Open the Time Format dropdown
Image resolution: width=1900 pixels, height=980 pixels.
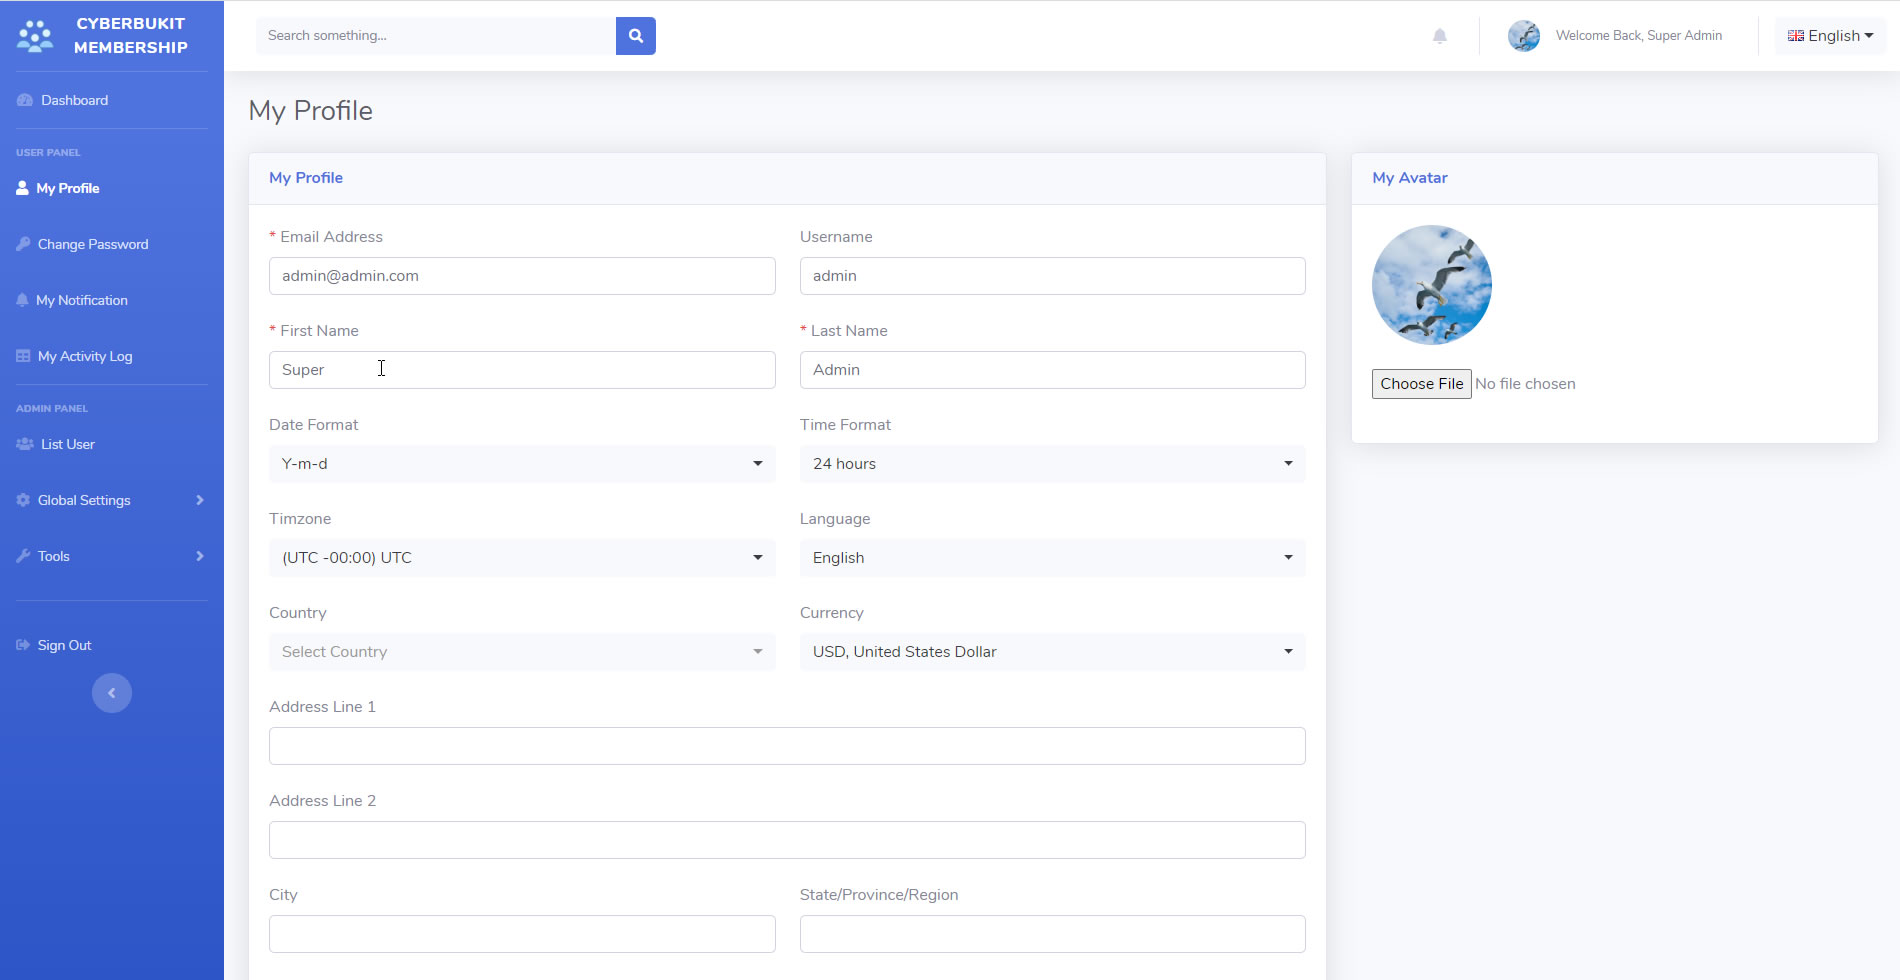pos(1052,464)
